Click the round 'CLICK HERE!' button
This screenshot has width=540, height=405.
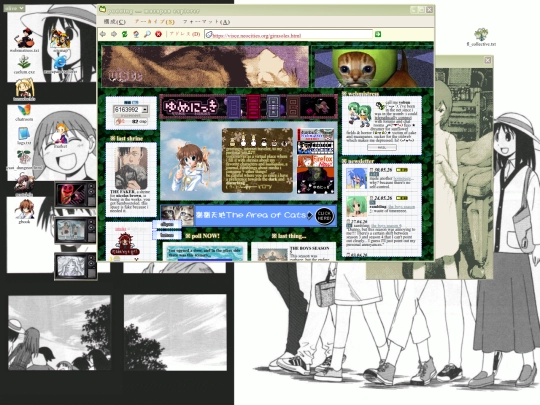[x=324, y=216]
